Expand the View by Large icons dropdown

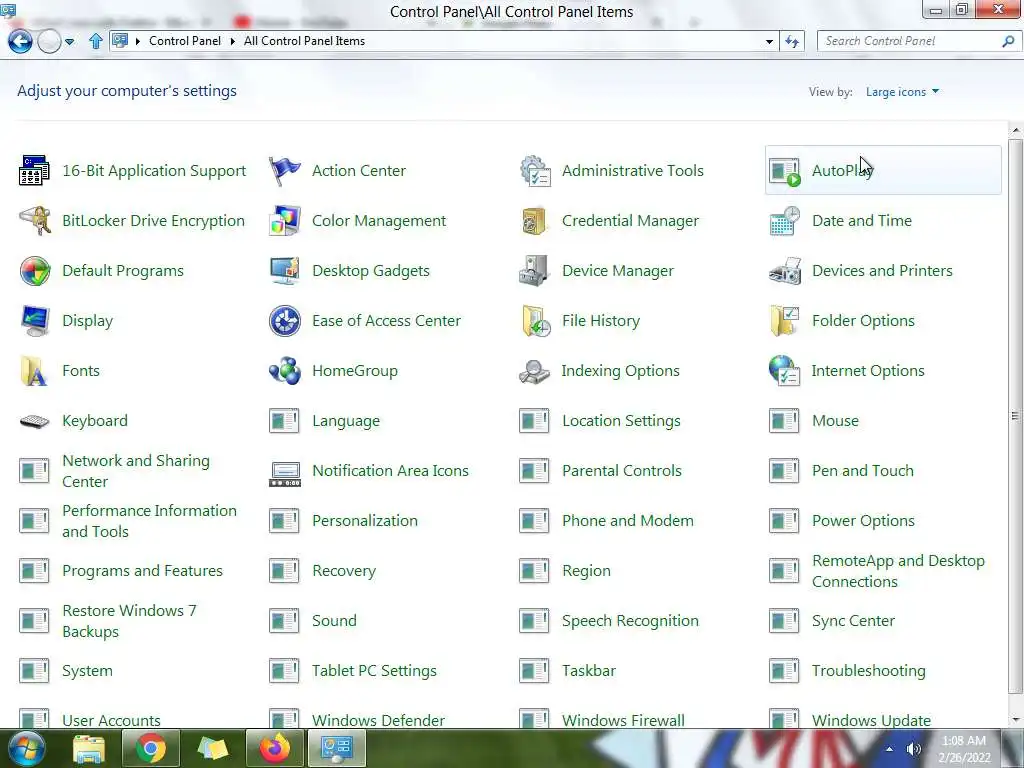(x=903, y=92)
